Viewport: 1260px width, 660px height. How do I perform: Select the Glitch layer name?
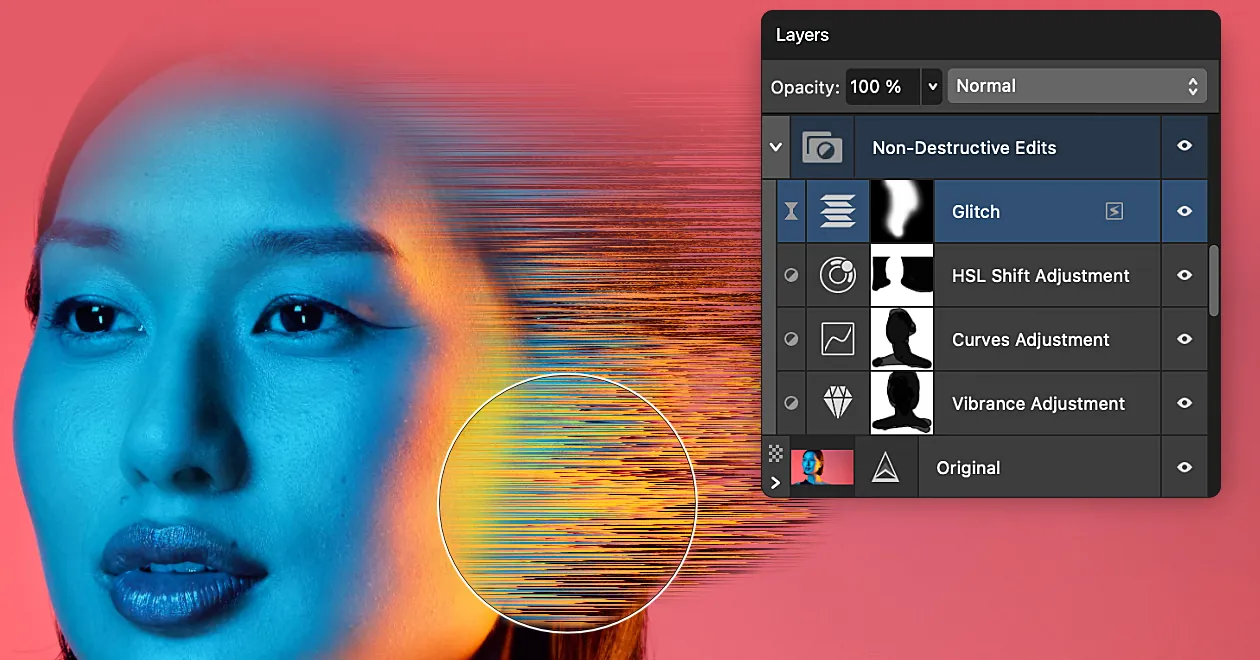click(x=976, y=211)
